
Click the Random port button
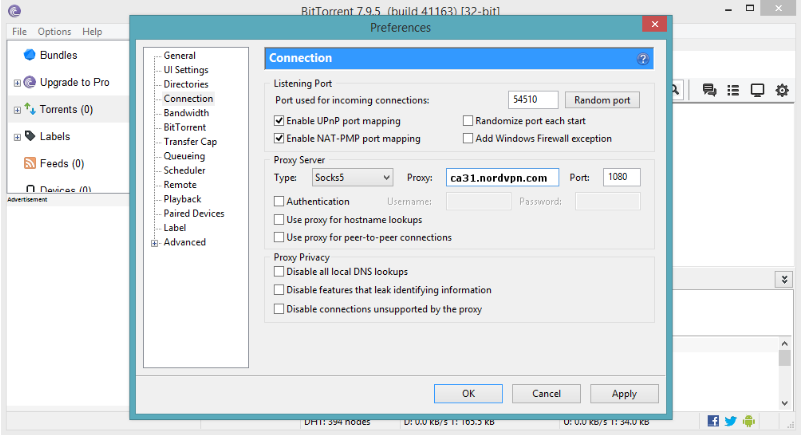pyautogui.click(x=602, y=100)
